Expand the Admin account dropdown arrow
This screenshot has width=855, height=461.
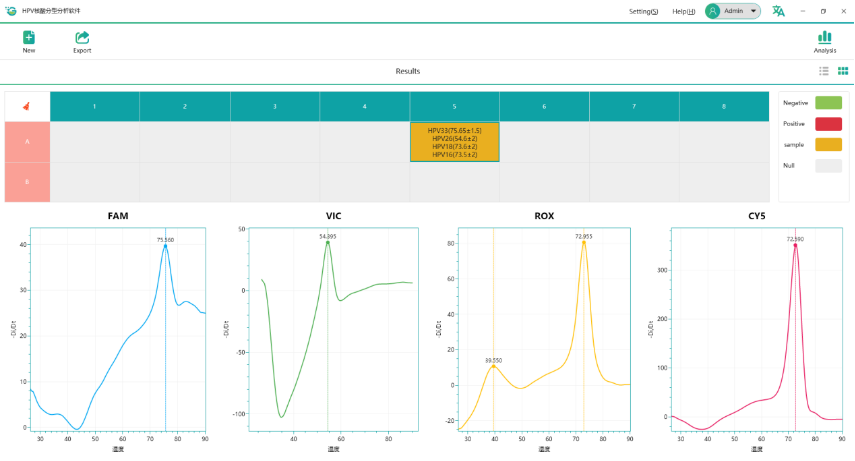click(752, 11)
